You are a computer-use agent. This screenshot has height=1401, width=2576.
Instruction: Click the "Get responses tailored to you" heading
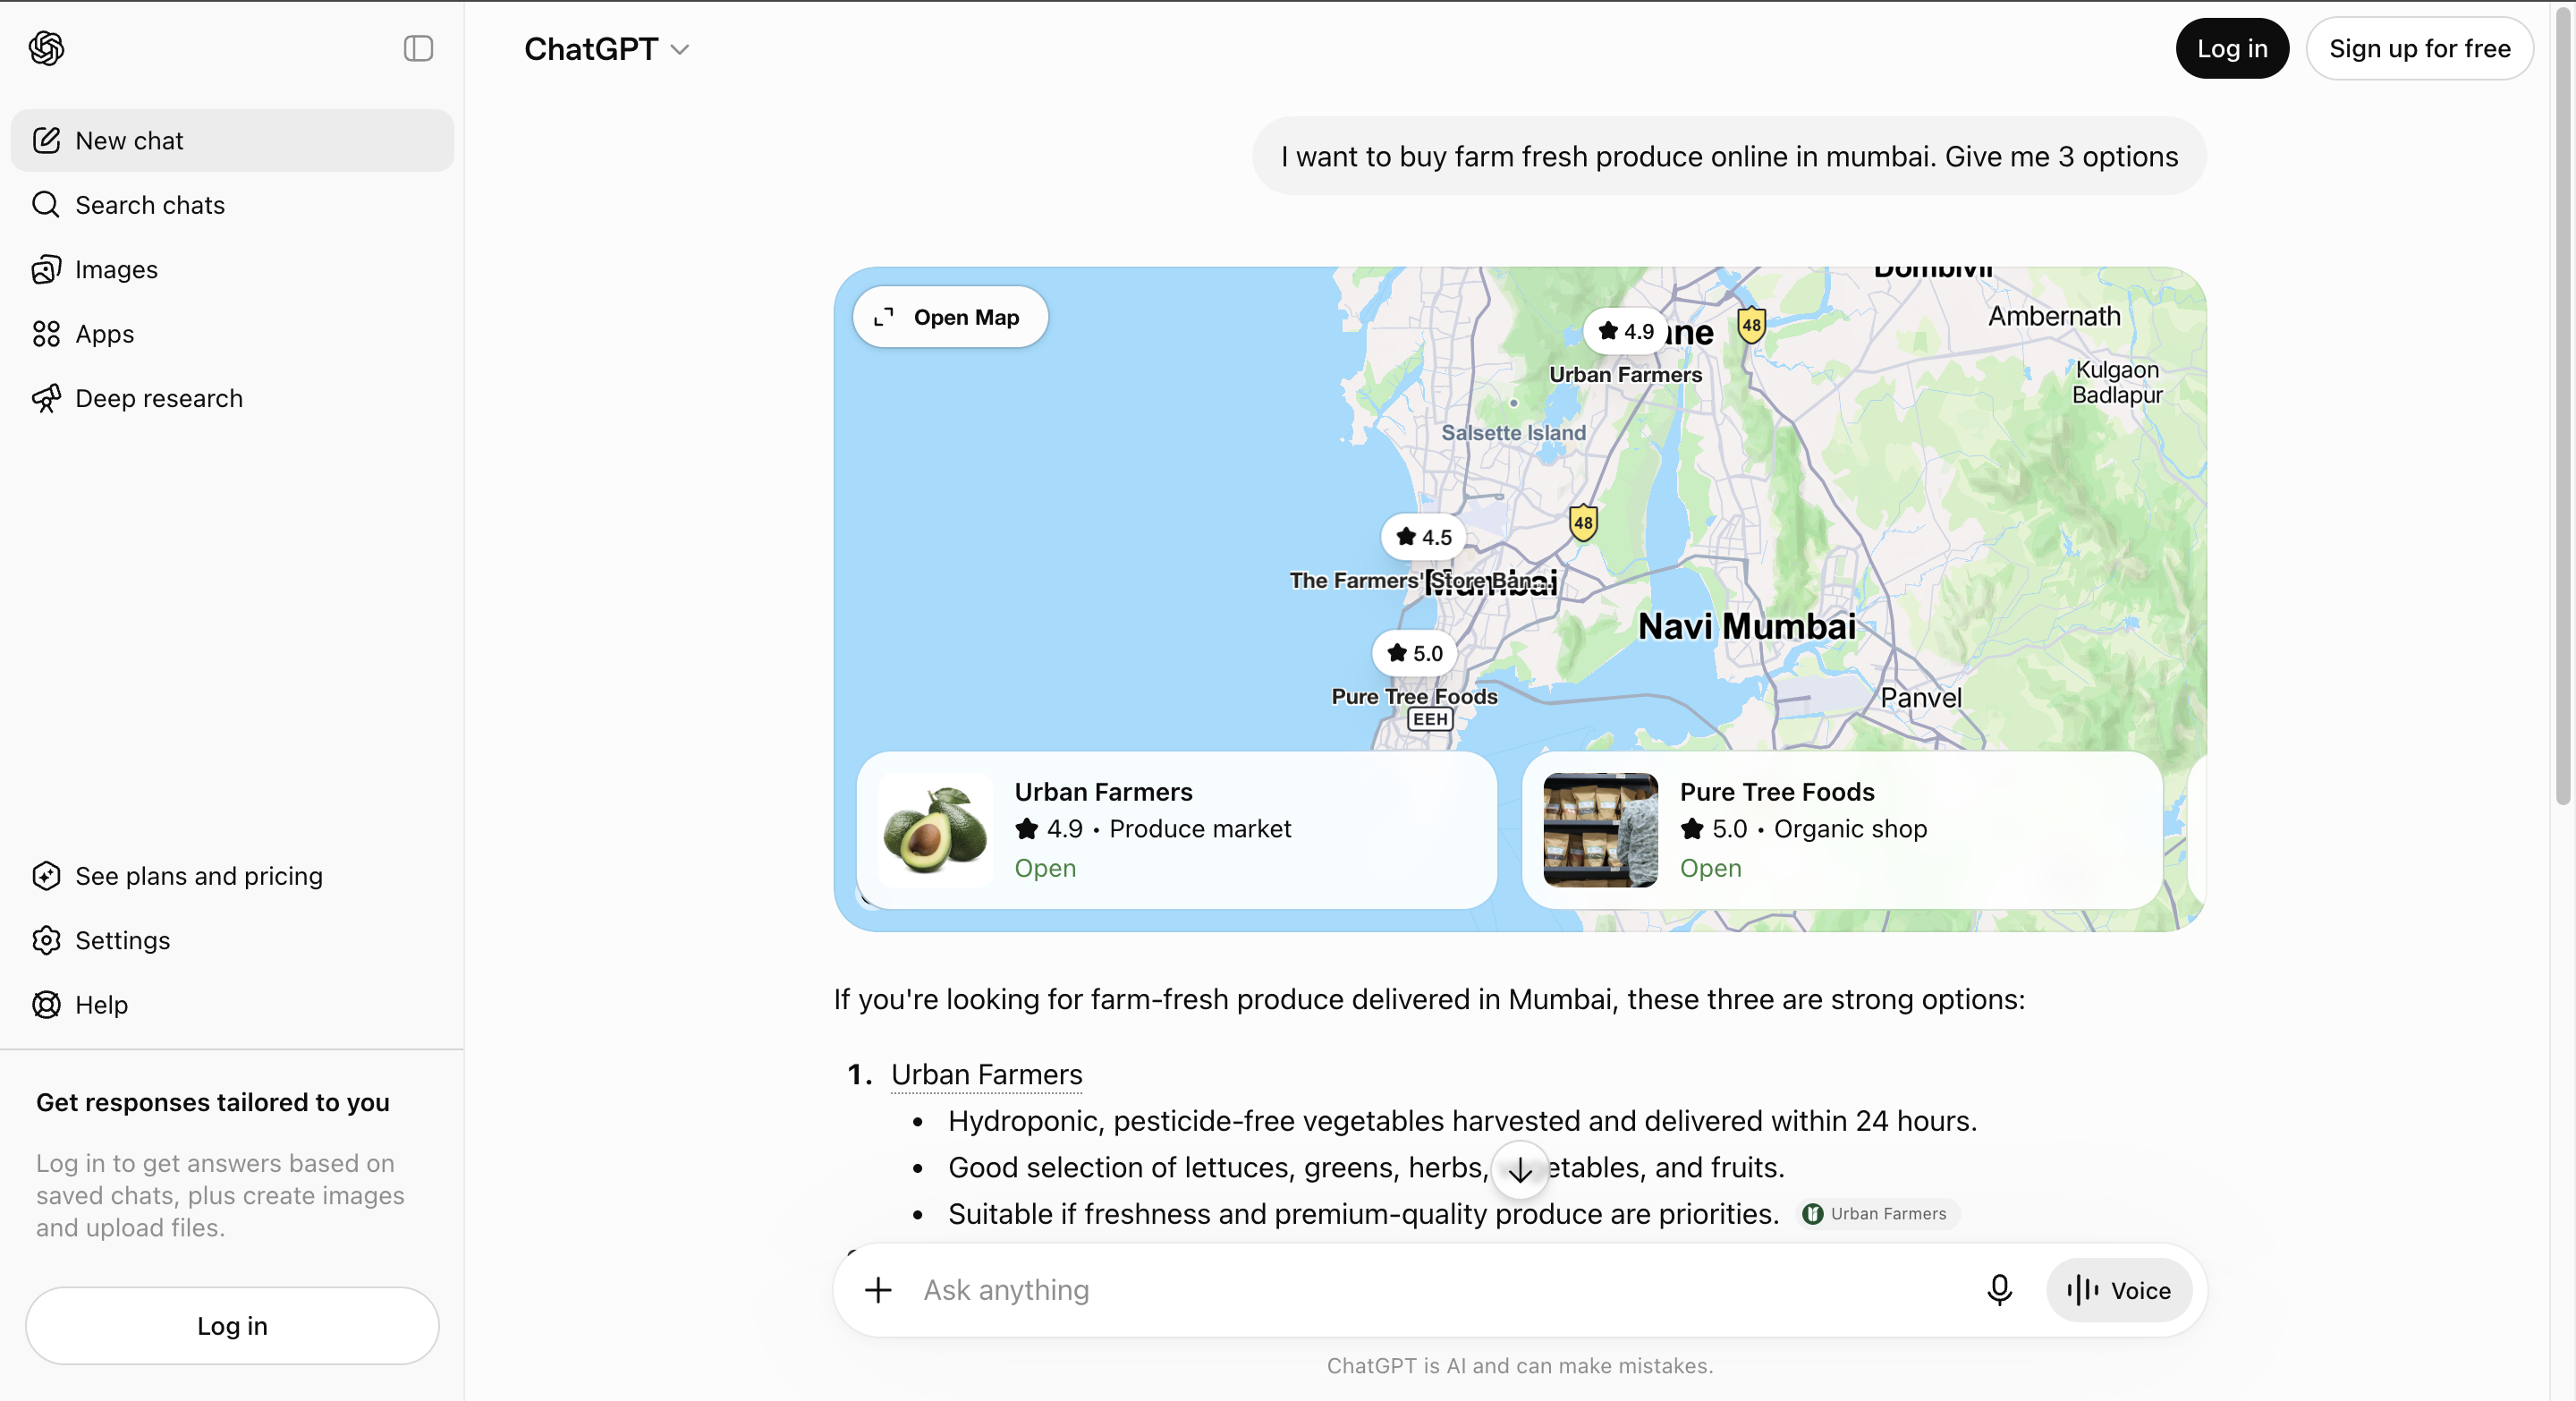point(213,1102)
